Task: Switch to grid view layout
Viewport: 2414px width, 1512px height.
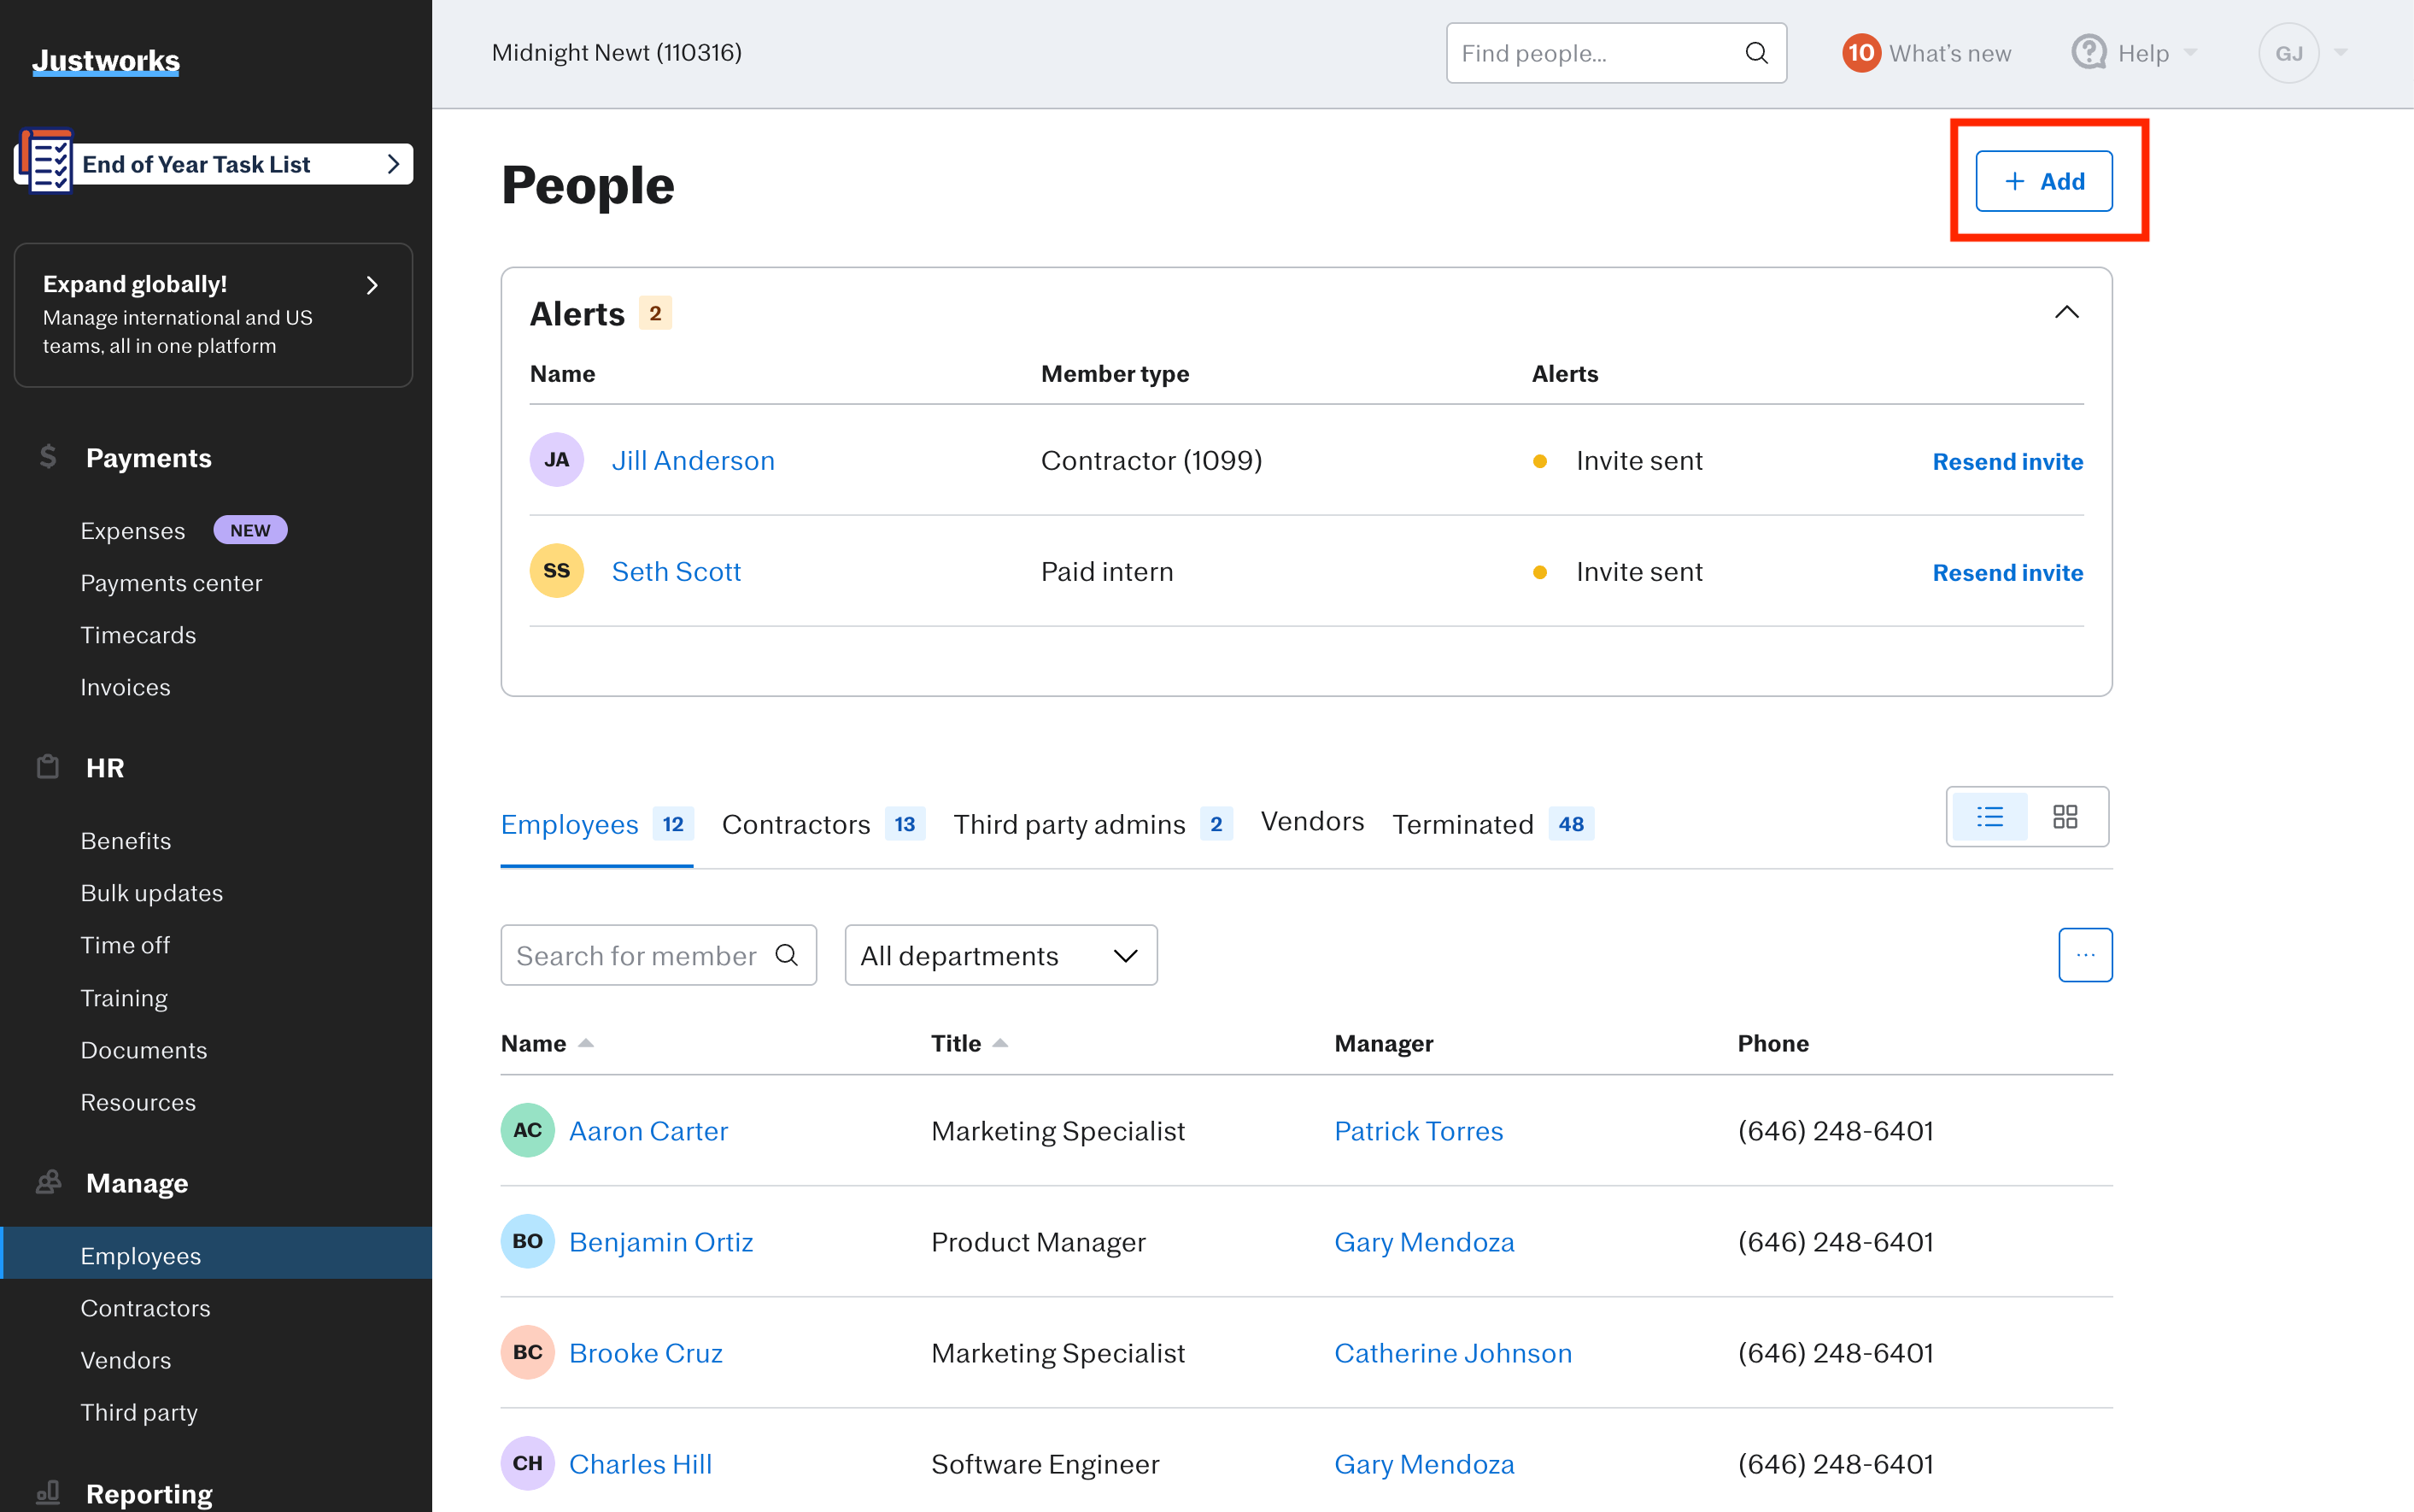Action: coord(2065,817)
